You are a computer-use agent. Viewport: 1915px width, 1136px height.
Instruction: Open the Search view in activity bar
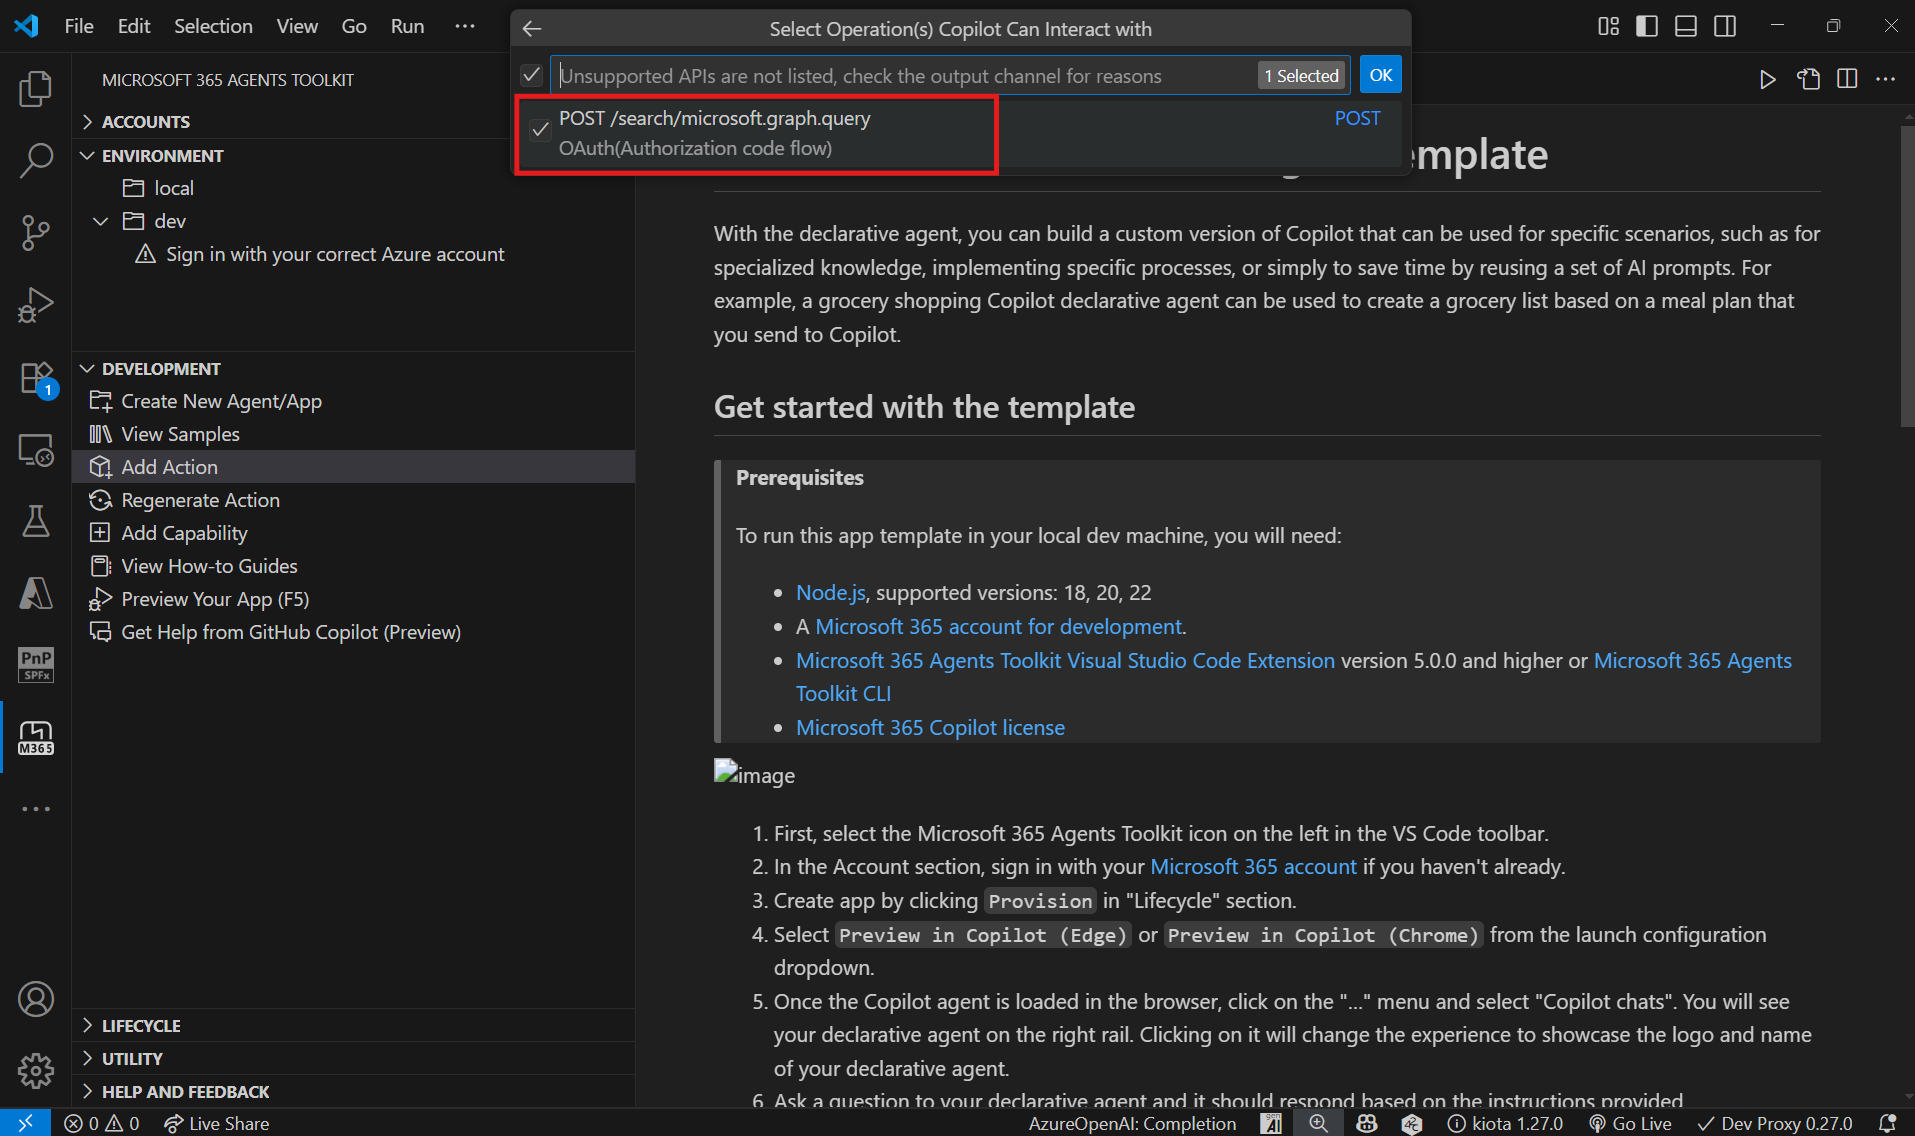pyautogui.click(x=36, y=160)
